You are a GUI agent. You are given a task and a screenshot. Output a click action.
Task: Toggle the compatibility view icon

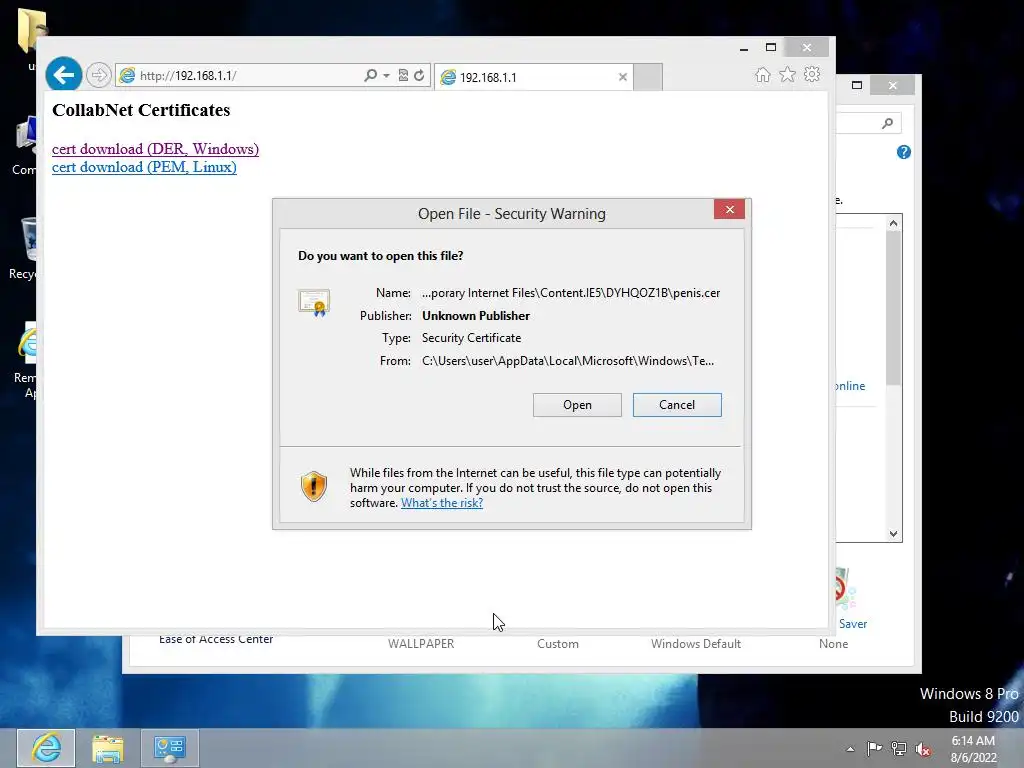point(403,75)
